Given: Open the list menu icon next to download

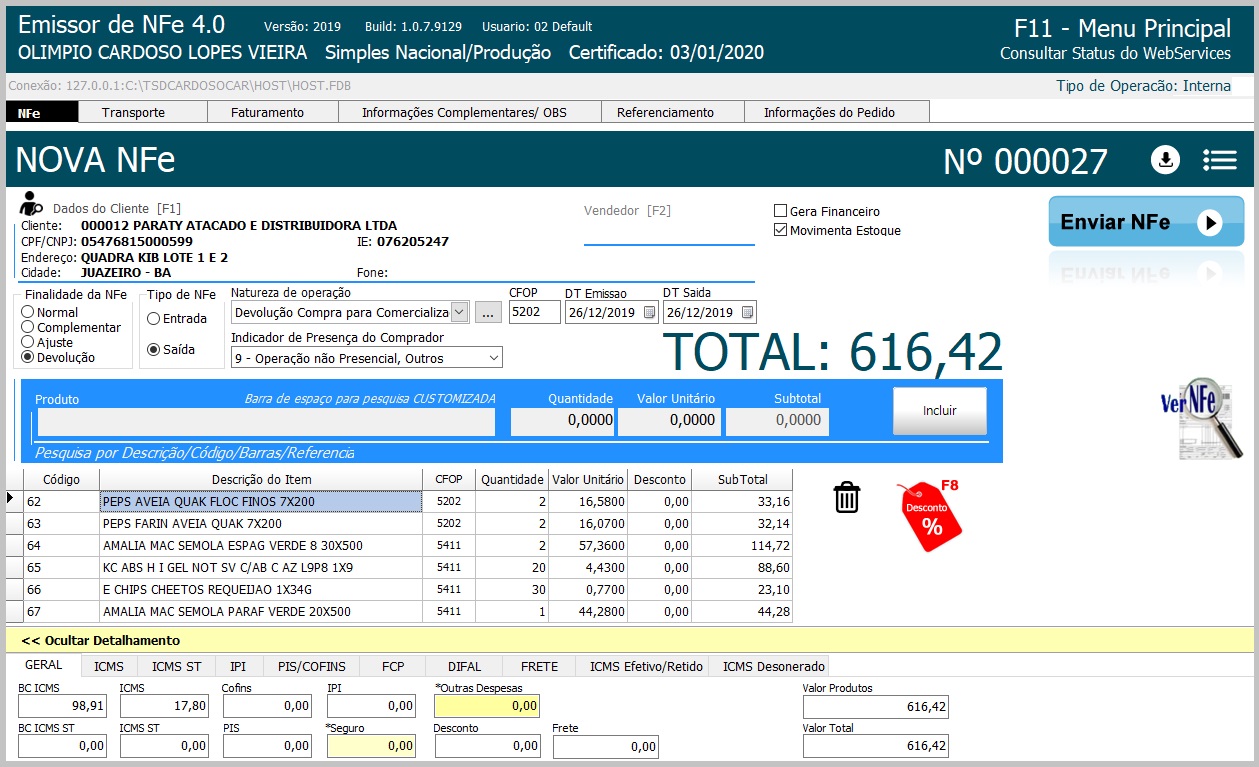Looking at the screenshot, I should [x=1220, y=160].
